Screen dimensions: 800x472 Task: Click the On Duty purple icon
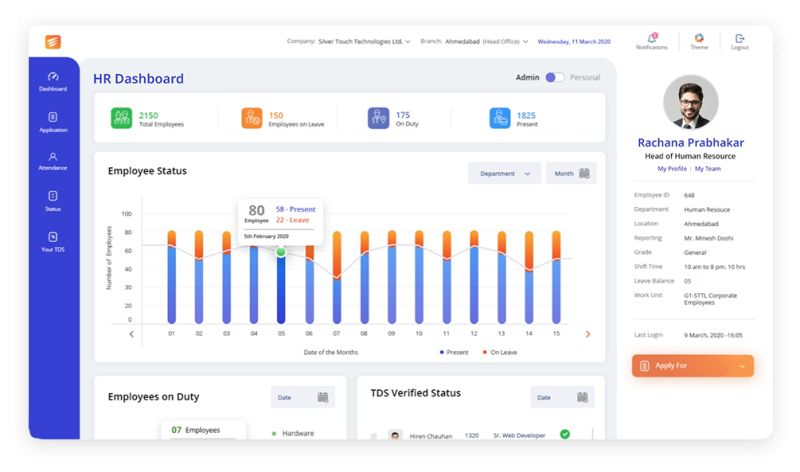(x=377, y=118)
